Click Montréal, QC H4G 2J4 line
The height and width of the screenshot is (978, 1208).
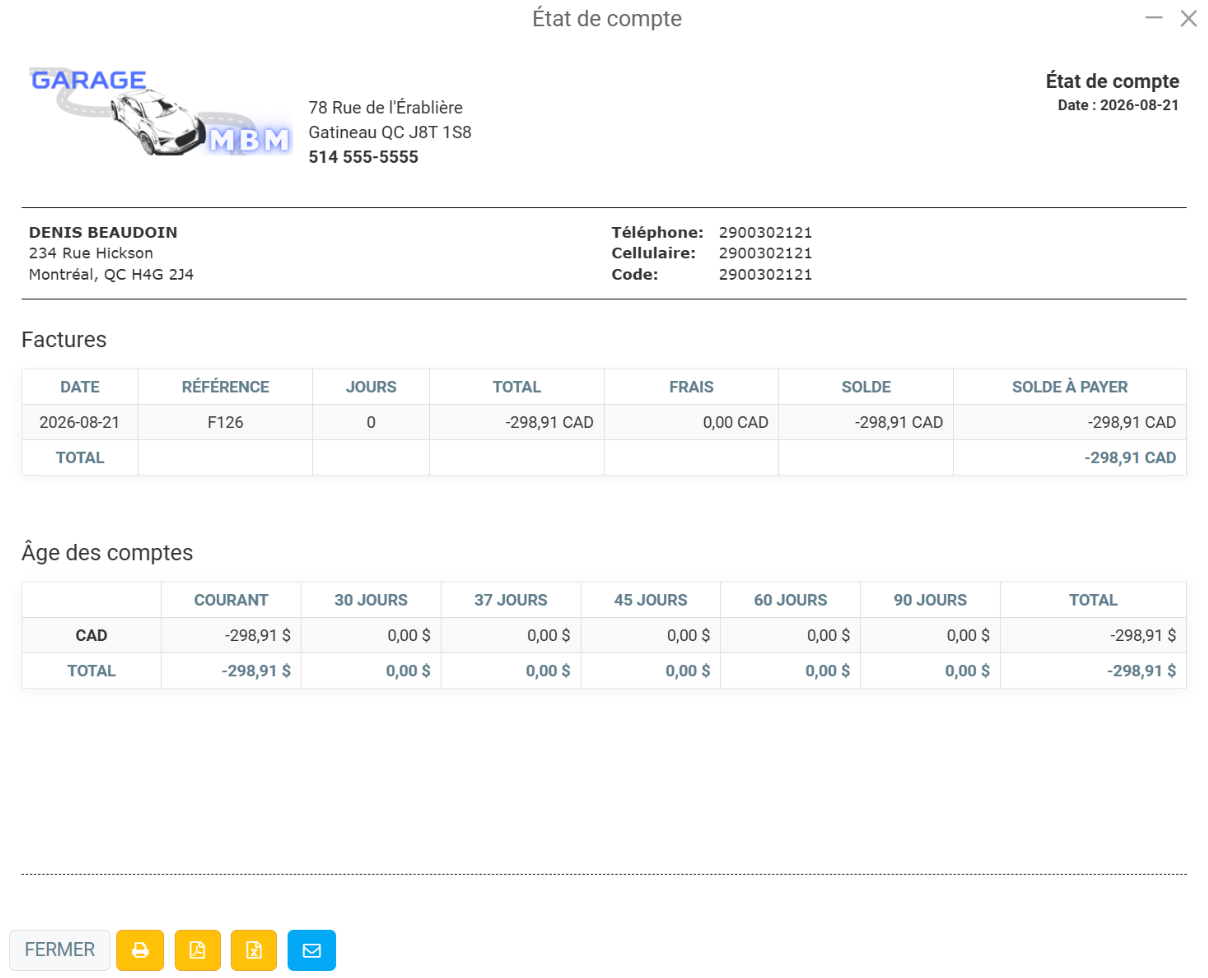(x=111, y=274)
